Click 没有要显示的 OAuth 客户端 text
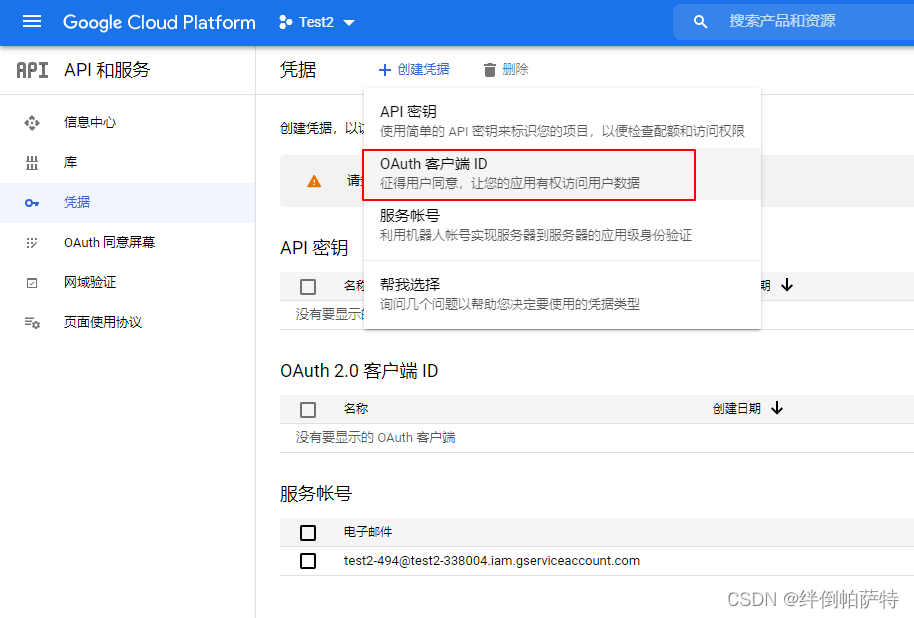Screen dimensions: 914x618 tap(375, 437)
